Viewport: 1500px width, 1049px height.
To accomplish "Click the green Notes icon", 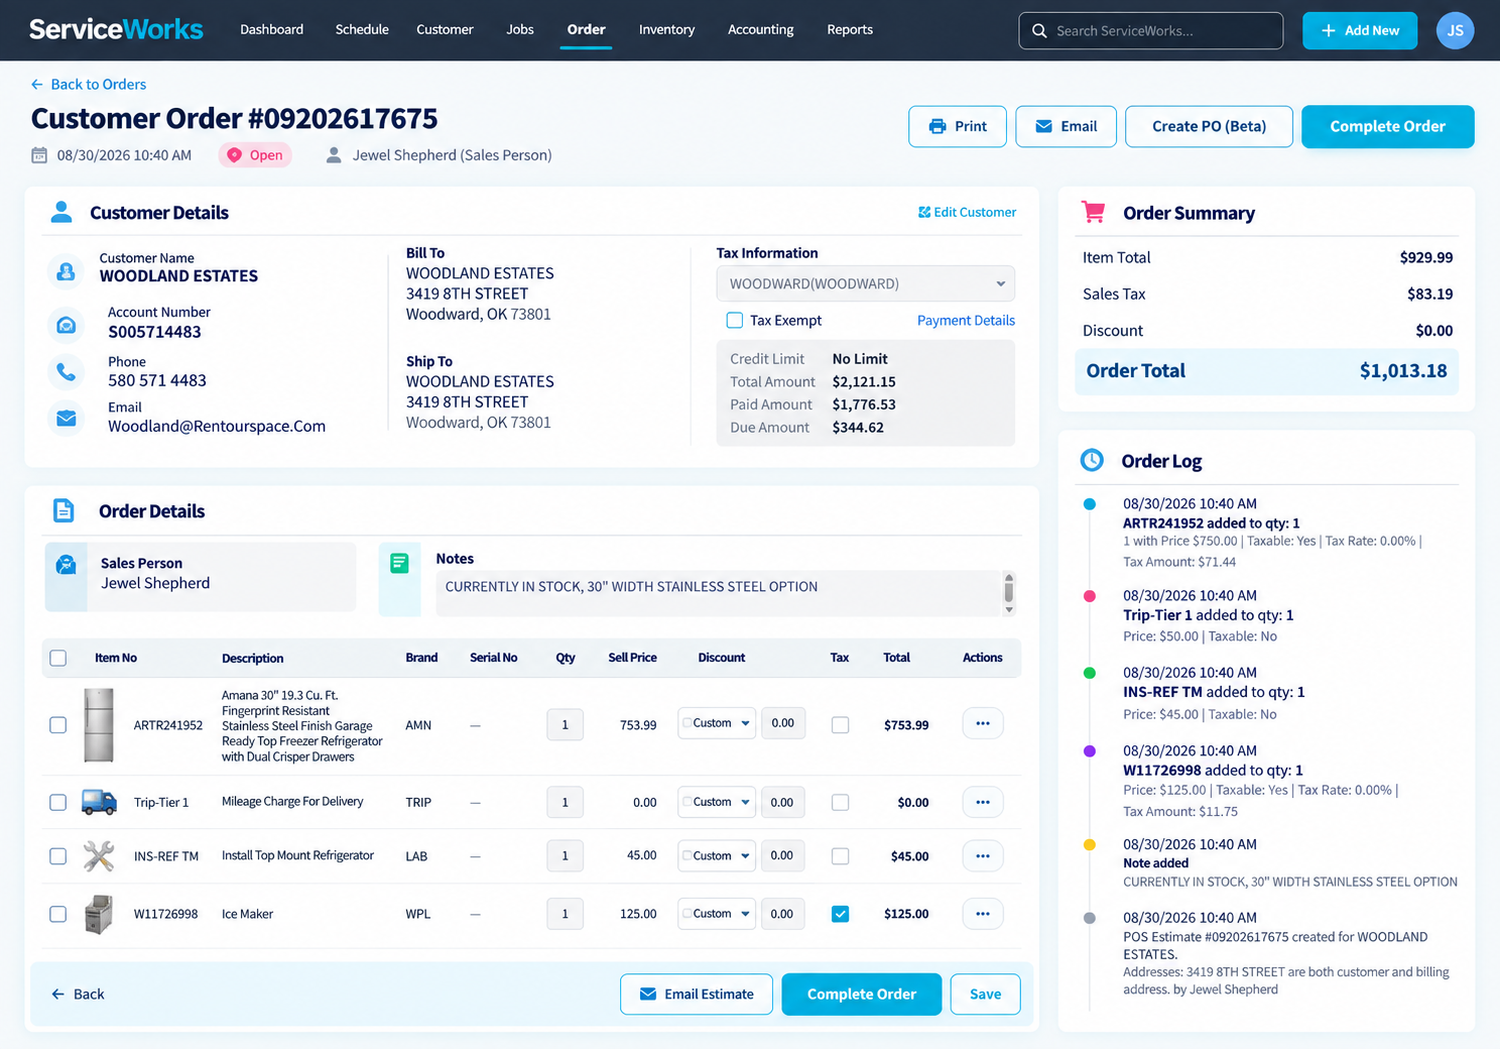I will pos(399,563).
